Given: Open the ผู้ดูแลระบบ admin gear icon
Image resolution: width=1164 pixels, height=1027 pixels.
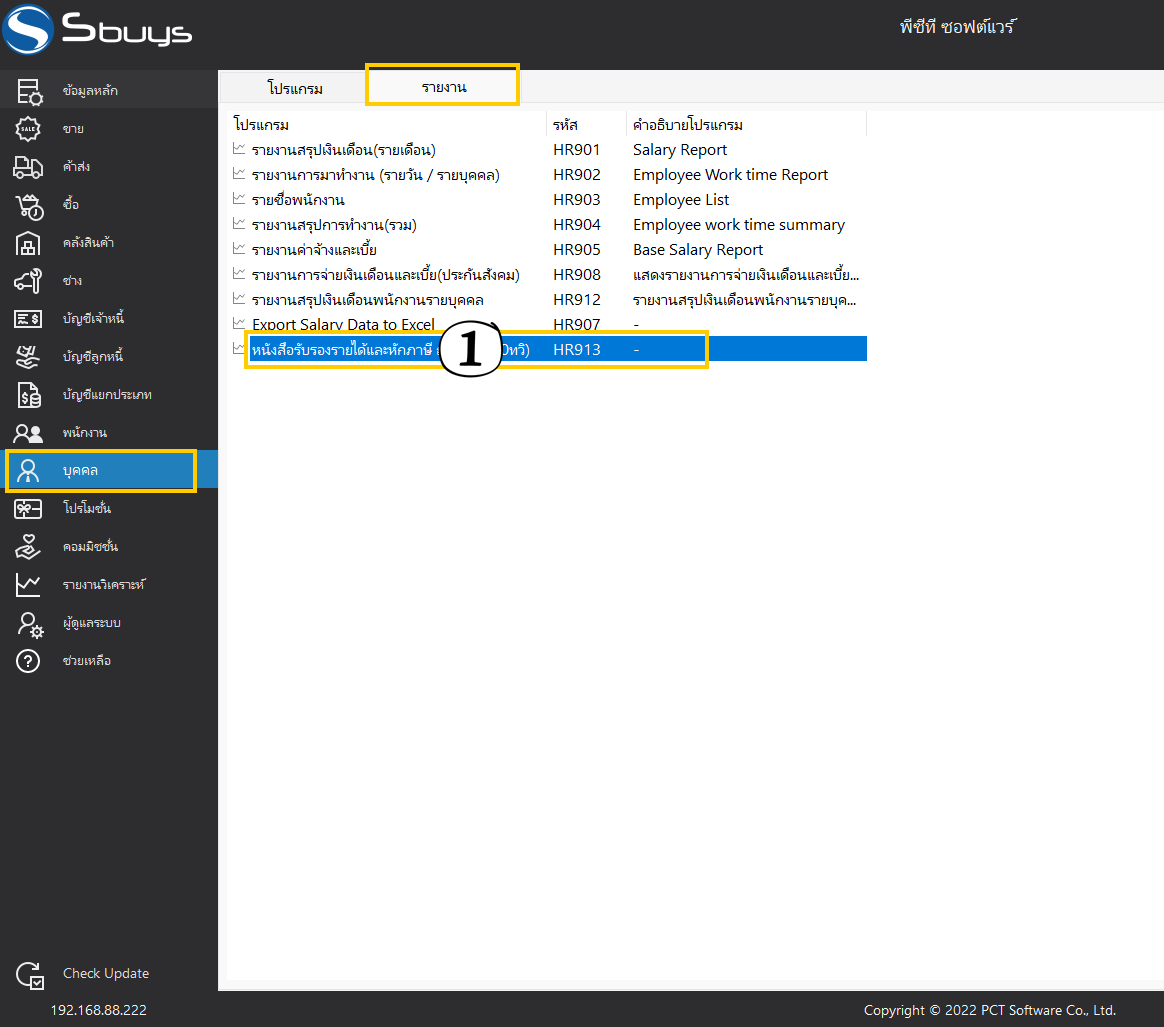Looking at the screenshot, I should click(x=30, y=624).
